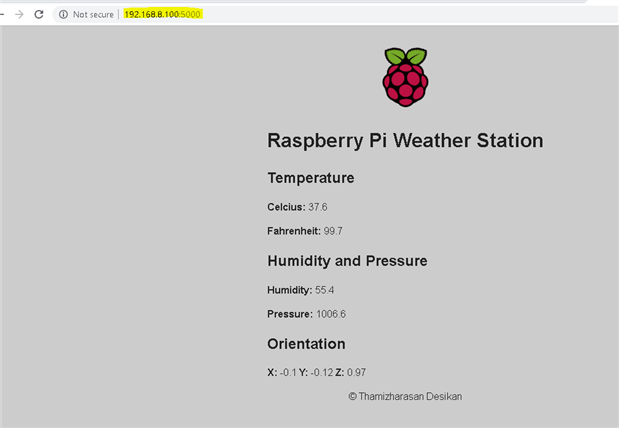Click the orientation Z value 0.97
The image size is (619, 428).
(x=356, y=373)
